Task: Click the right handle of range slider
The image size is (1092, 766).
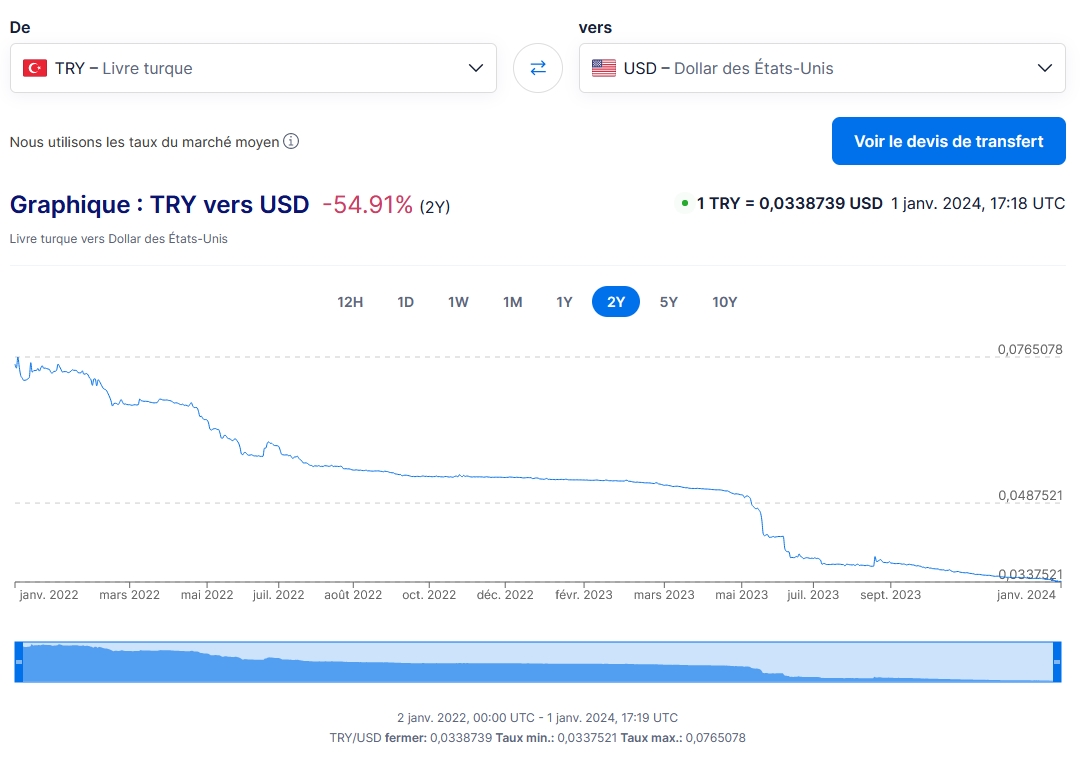Action: tap(1056, 662)
